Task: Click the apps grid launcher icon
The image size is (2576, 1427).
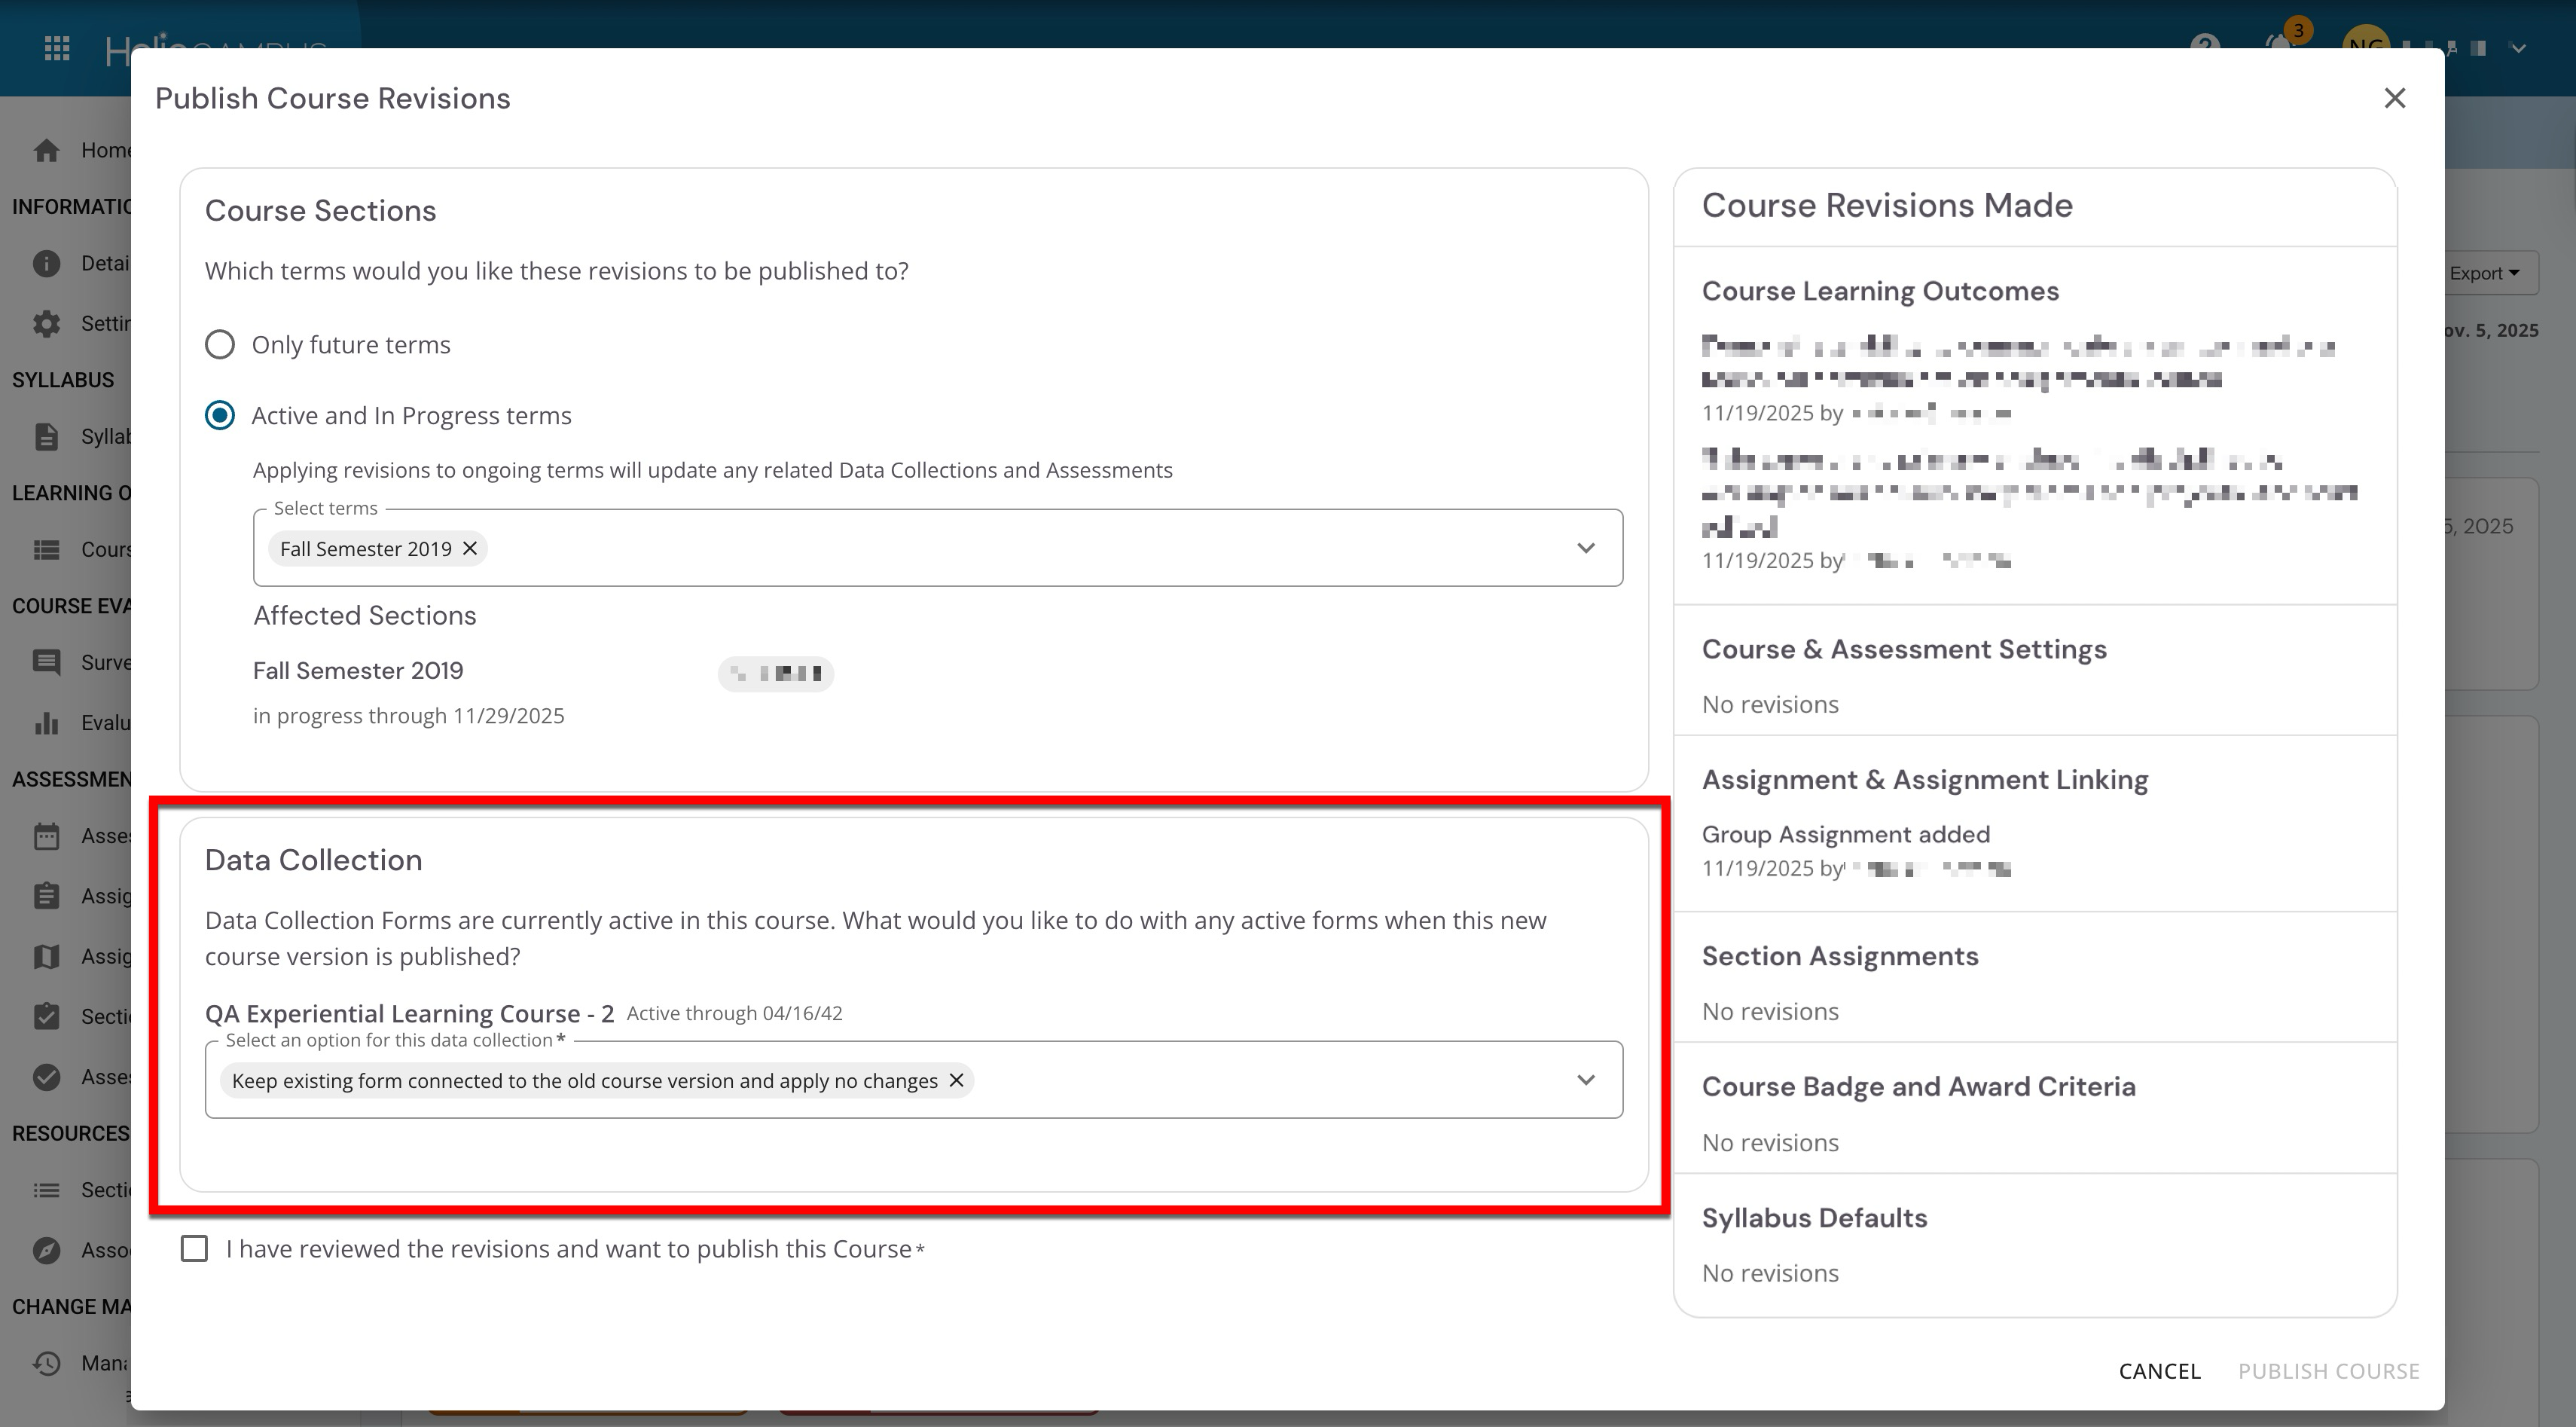Action: point(57,48)
